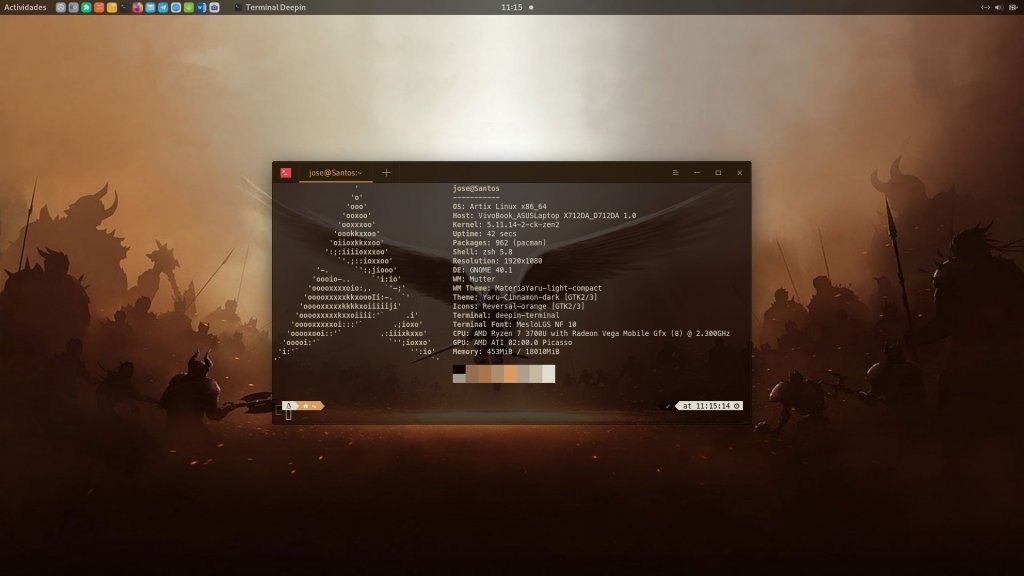Close the Deepin terminal window
The height and width of the screenshot is (576, 1024).
click(740, 173)
